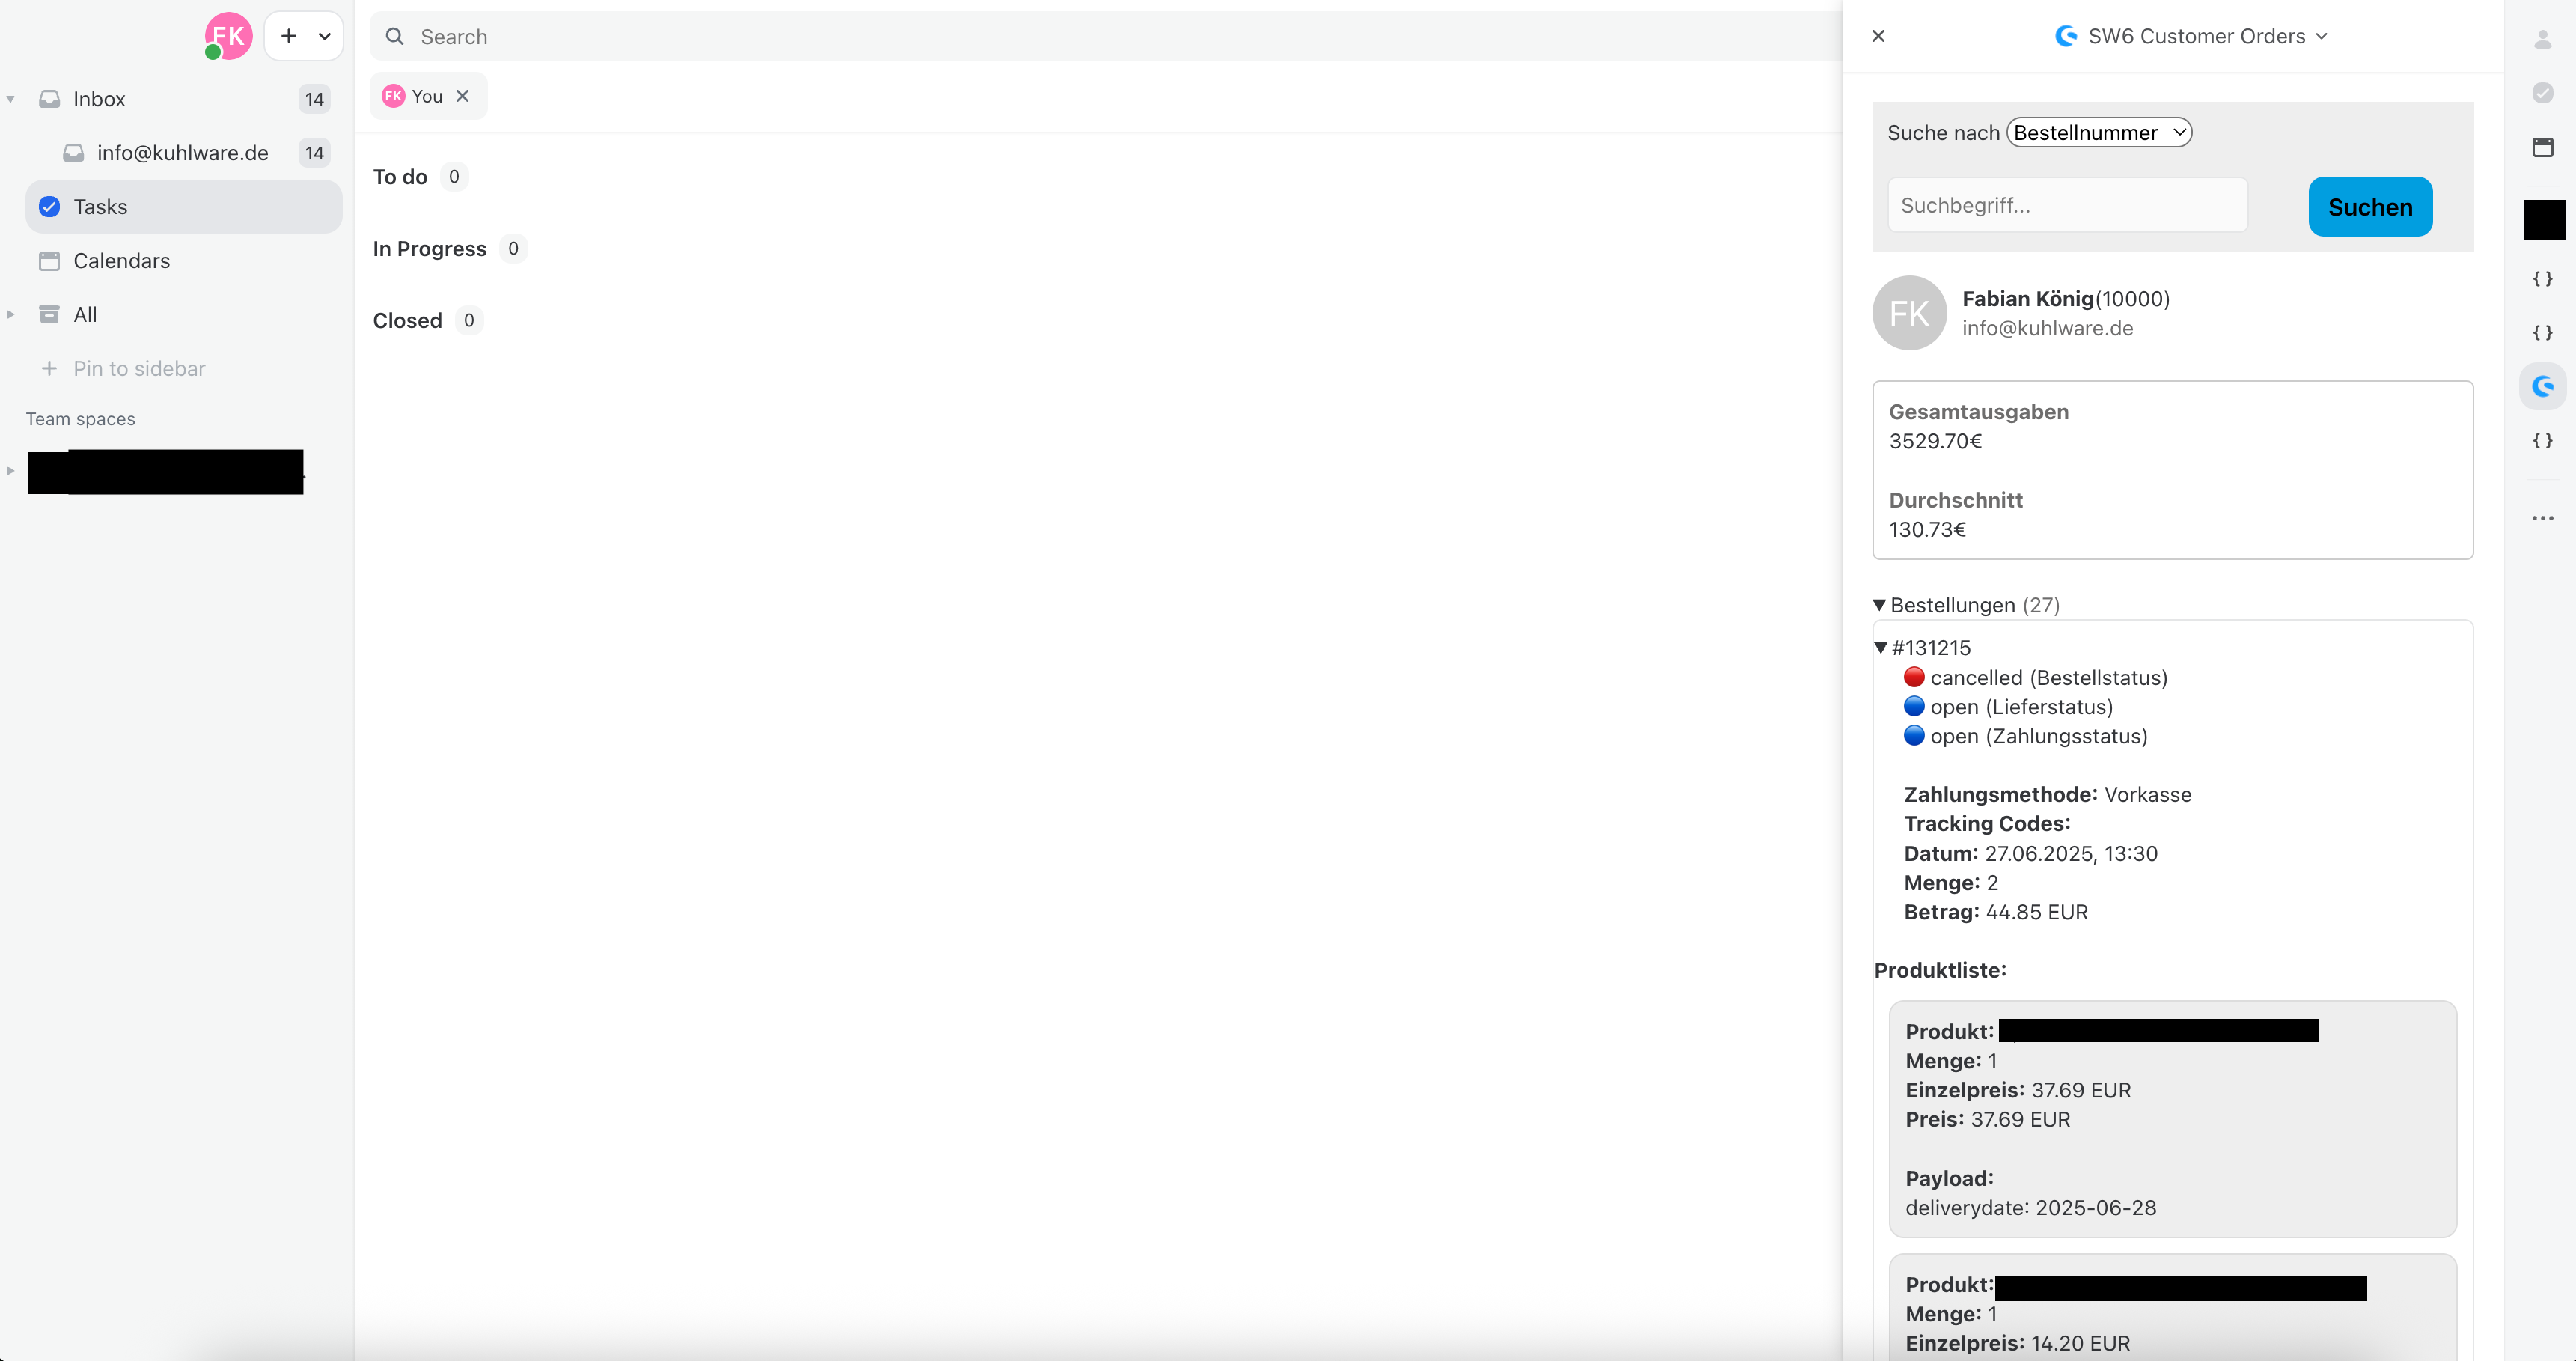This screenshot has width=2576, height=1361.
Task: Click the Gesamtausgaben 3529.70€ value
Action: (1935, 441)
